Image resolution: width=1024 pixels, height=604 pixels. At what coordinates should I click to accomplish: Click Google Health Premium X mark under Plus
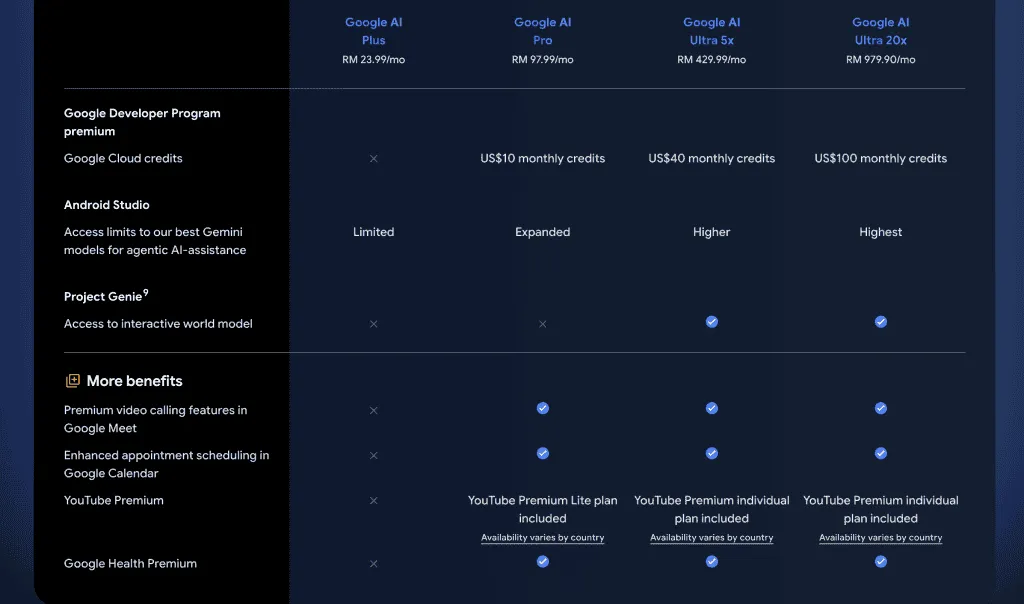pos(374,564)
